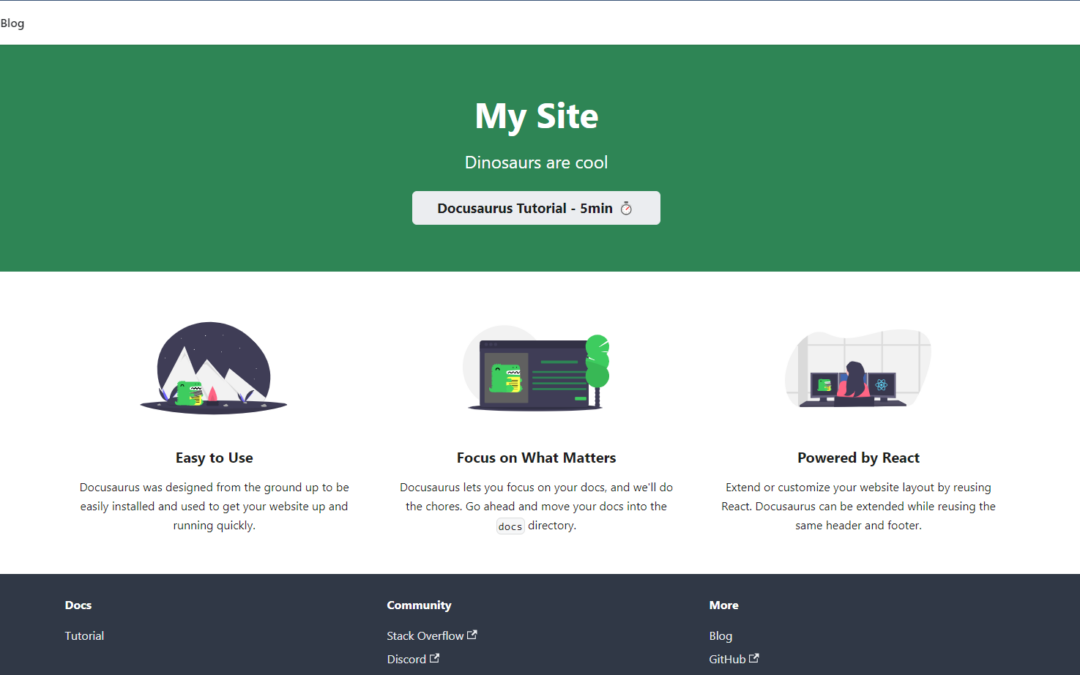The height and width of the screenshot is (675, 1080).
Task: Click the Powered by React heading
Action: (x=858, y=458)
